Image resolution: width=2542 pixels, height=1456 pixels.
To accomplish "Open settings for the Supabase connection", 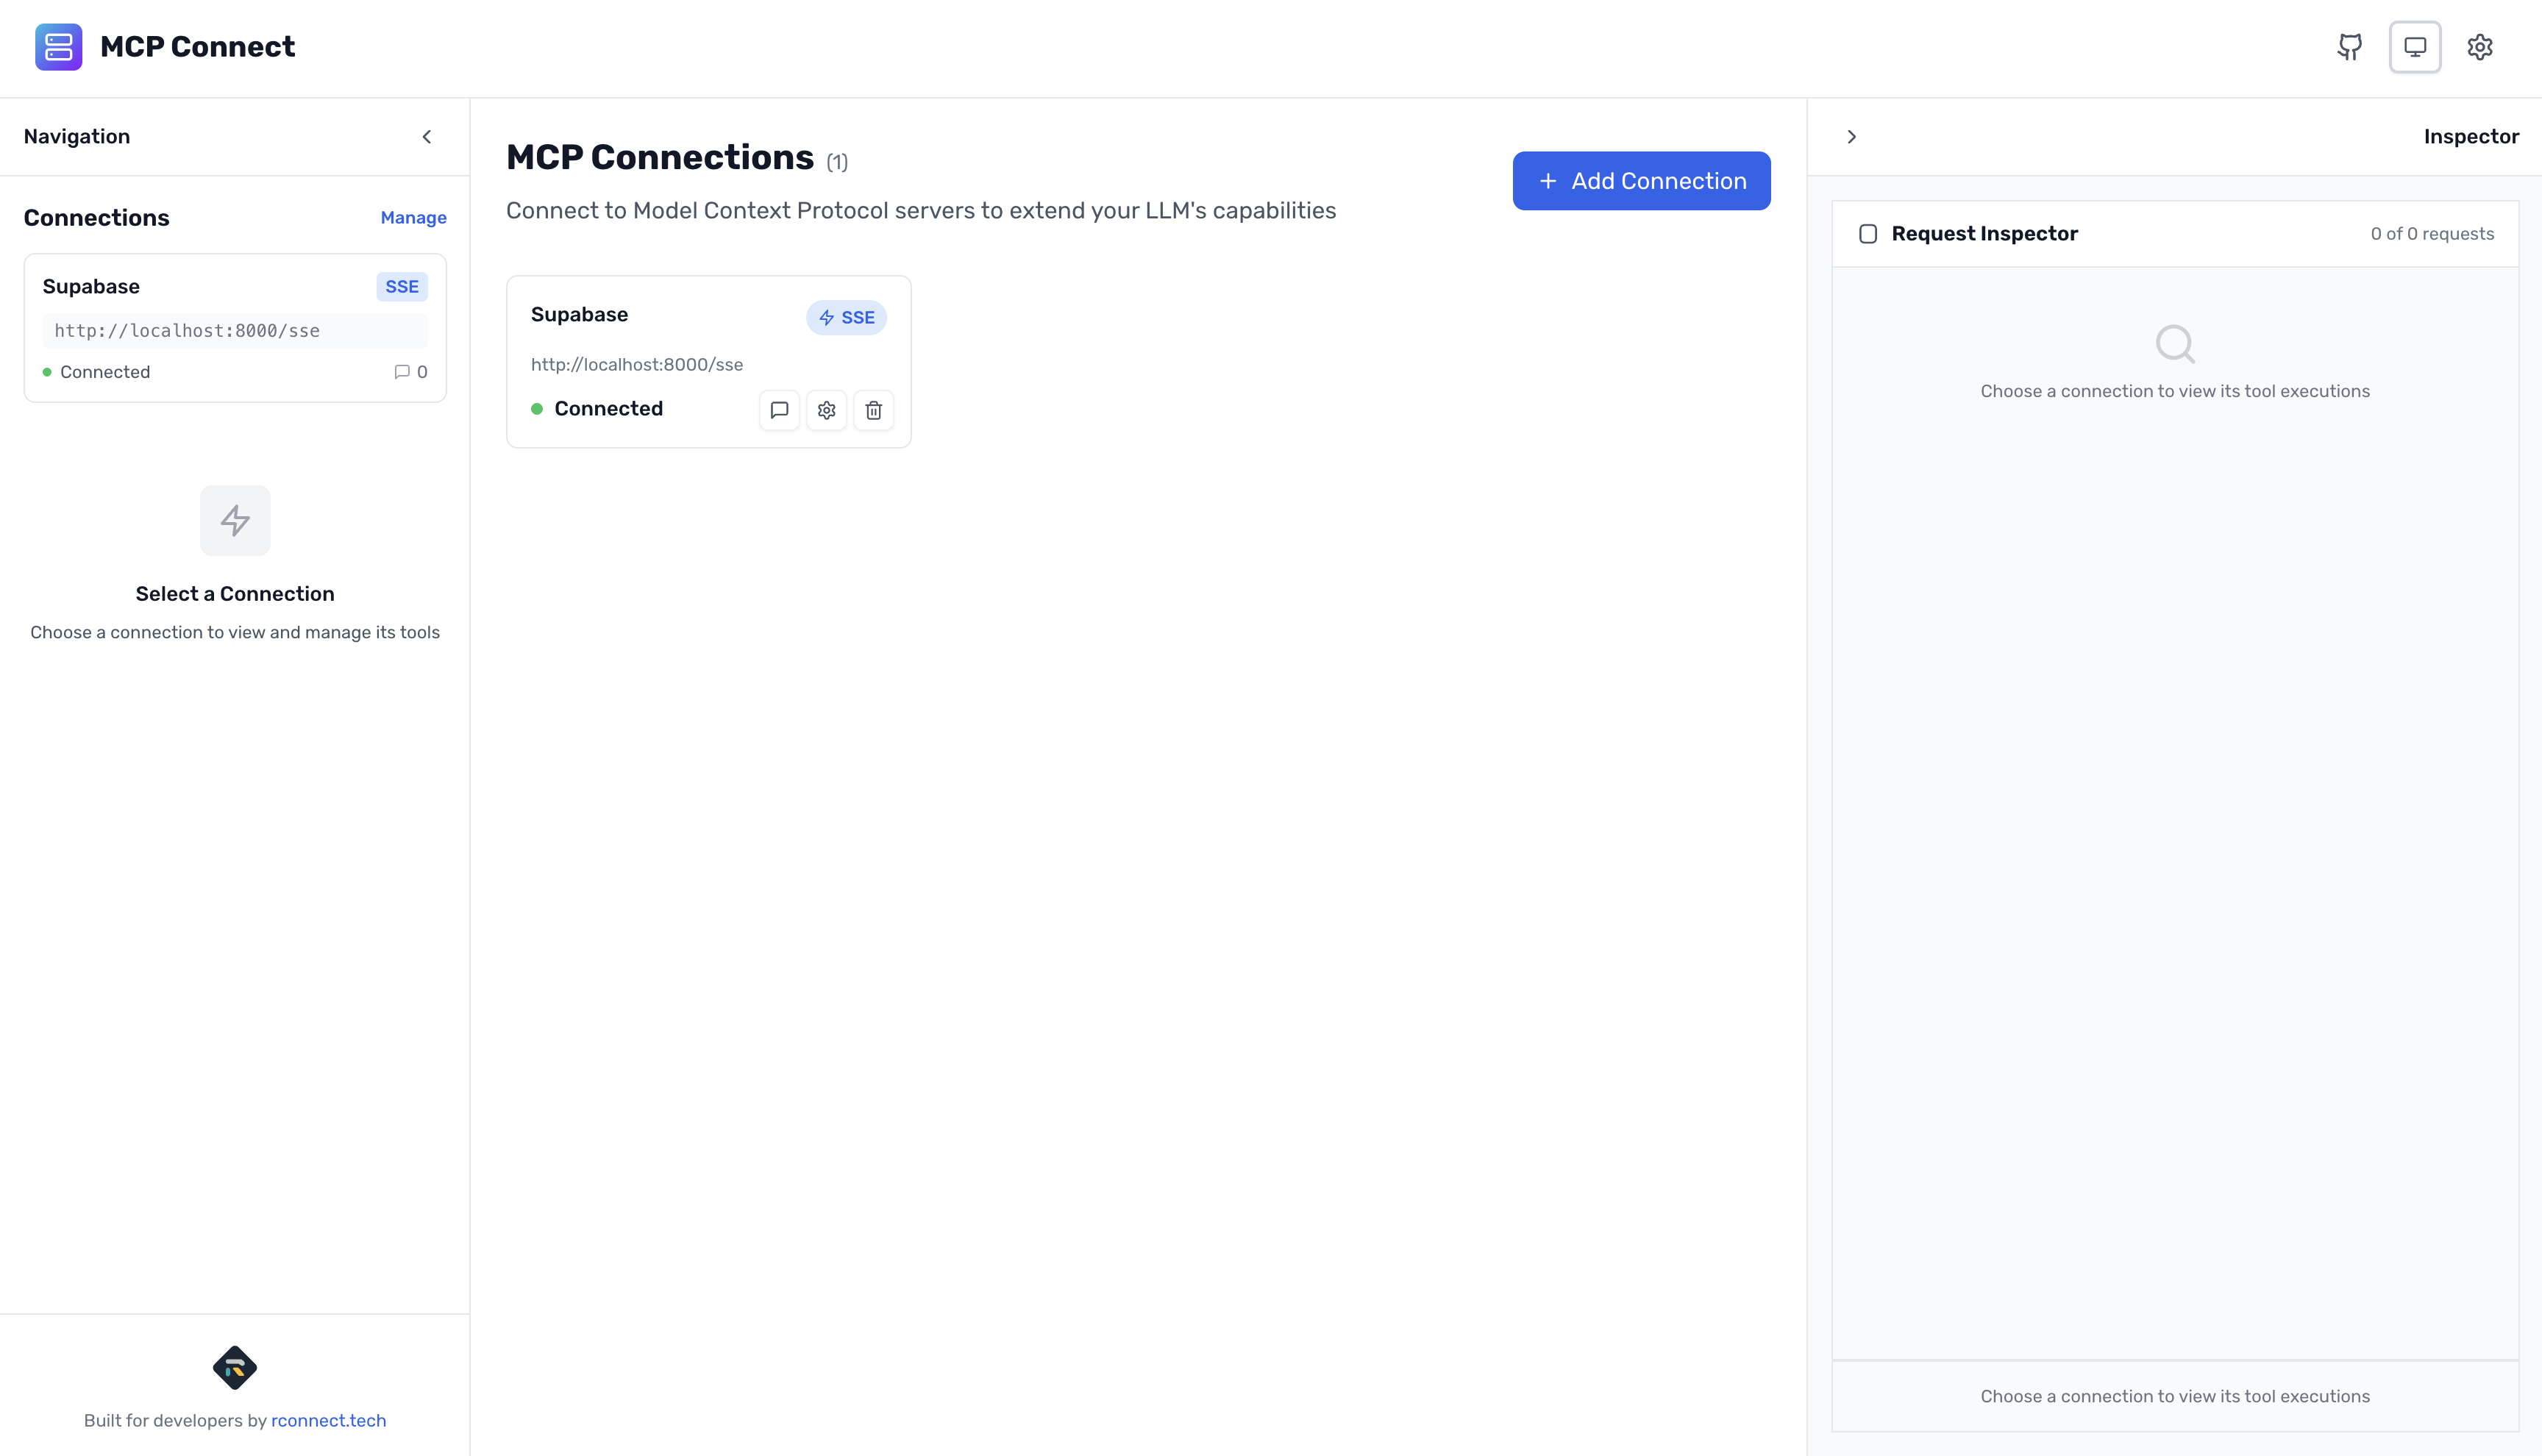I will (x=826, y=410).
